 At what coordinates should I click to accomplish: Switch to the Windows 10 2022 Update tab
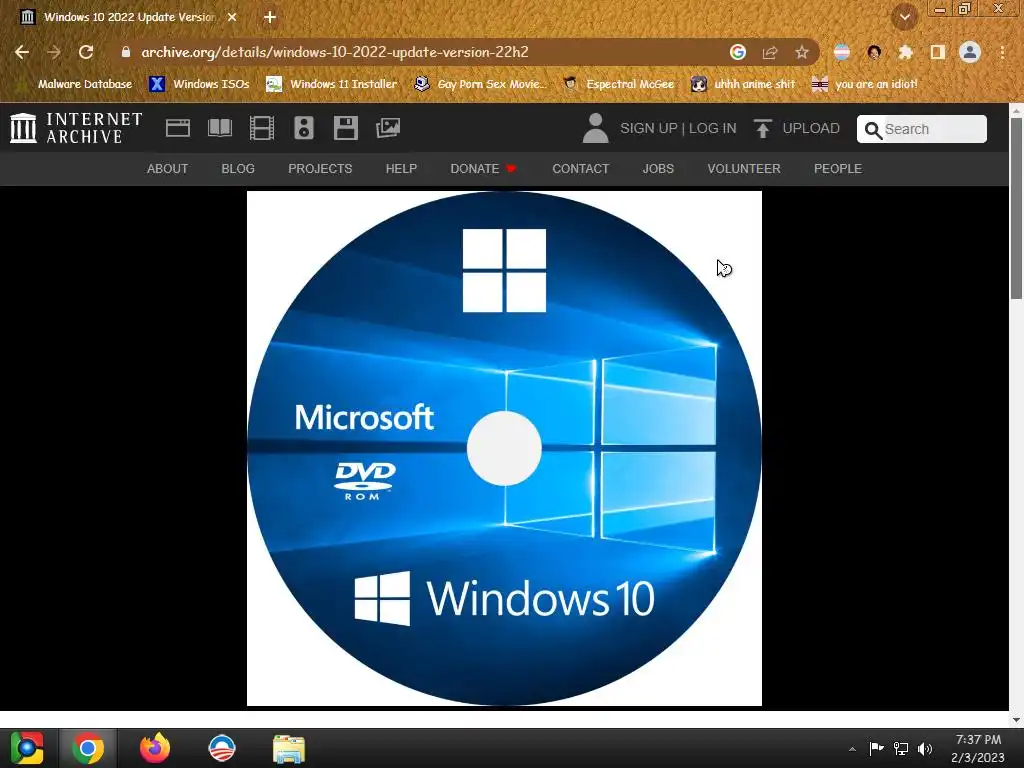click(128, 17)
